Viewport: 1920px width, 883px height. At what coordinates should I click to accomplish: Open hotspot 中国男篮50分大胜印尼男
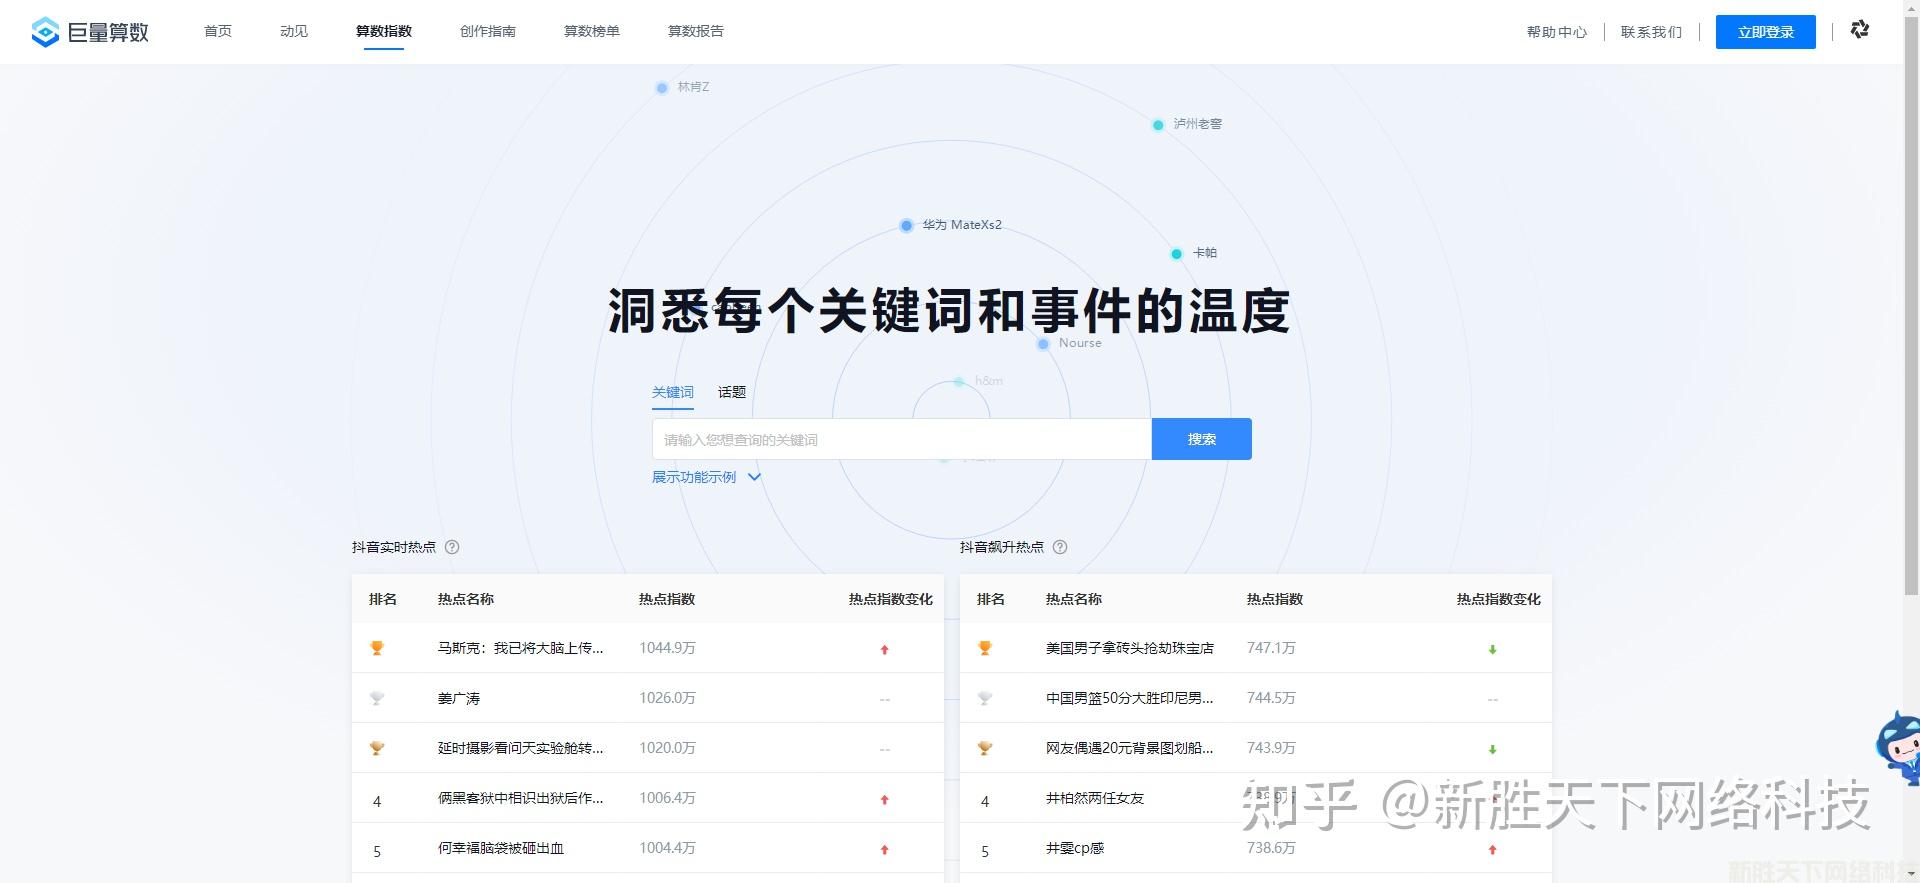point(1130,698)
